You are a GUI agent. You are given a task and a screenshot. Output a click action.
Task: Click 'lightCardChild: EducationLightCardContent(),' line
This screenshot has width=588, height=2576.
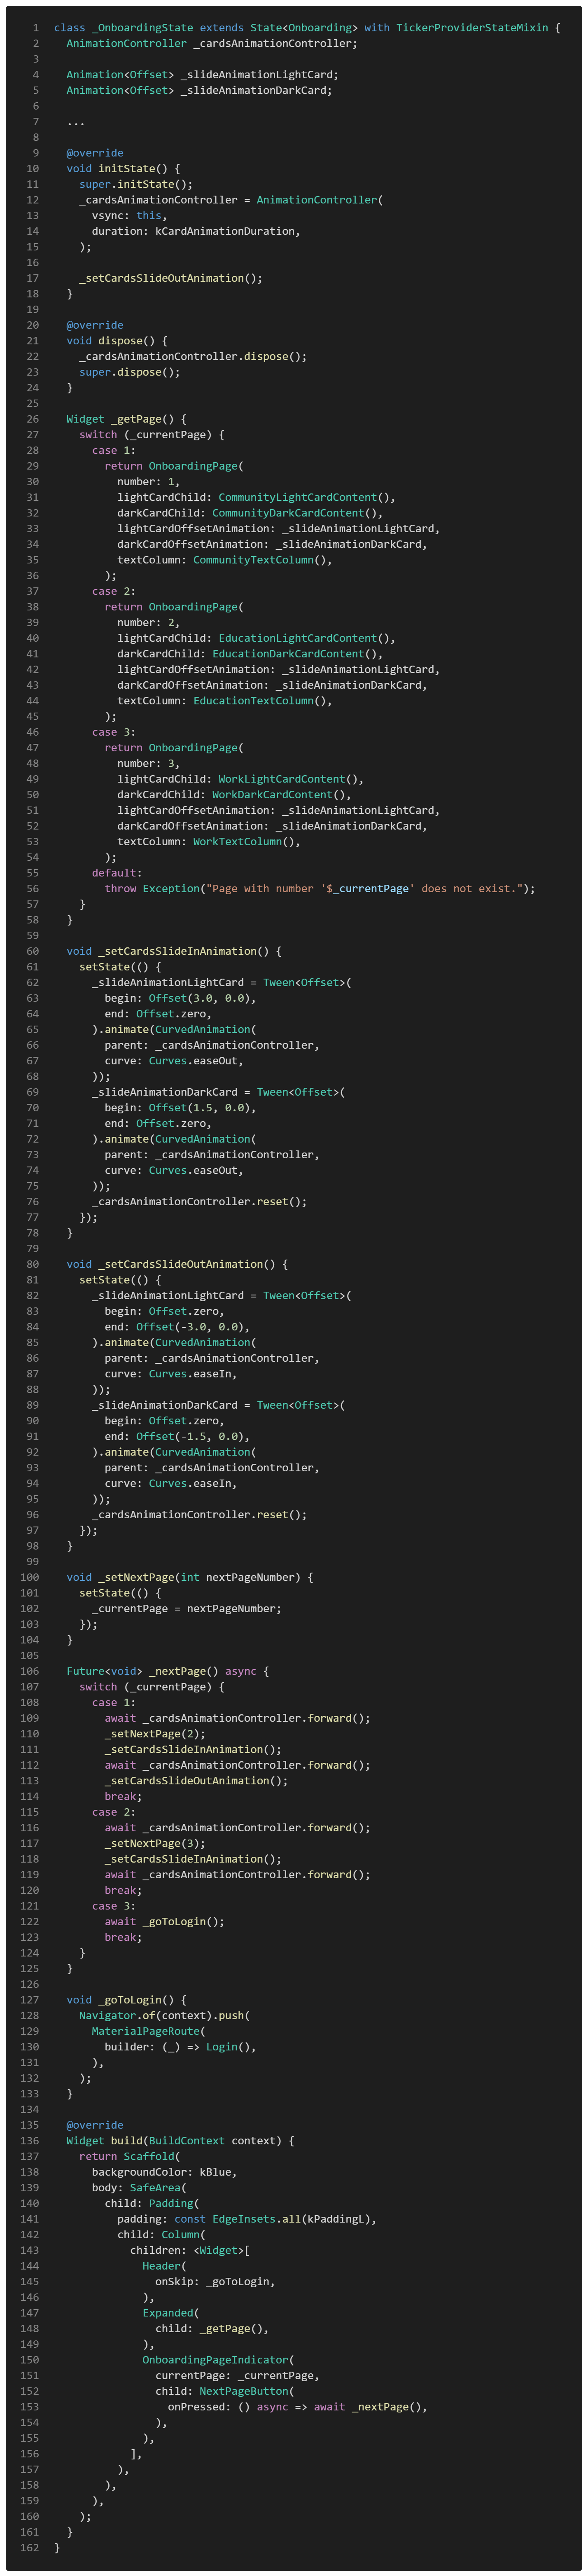pos(257,639)
